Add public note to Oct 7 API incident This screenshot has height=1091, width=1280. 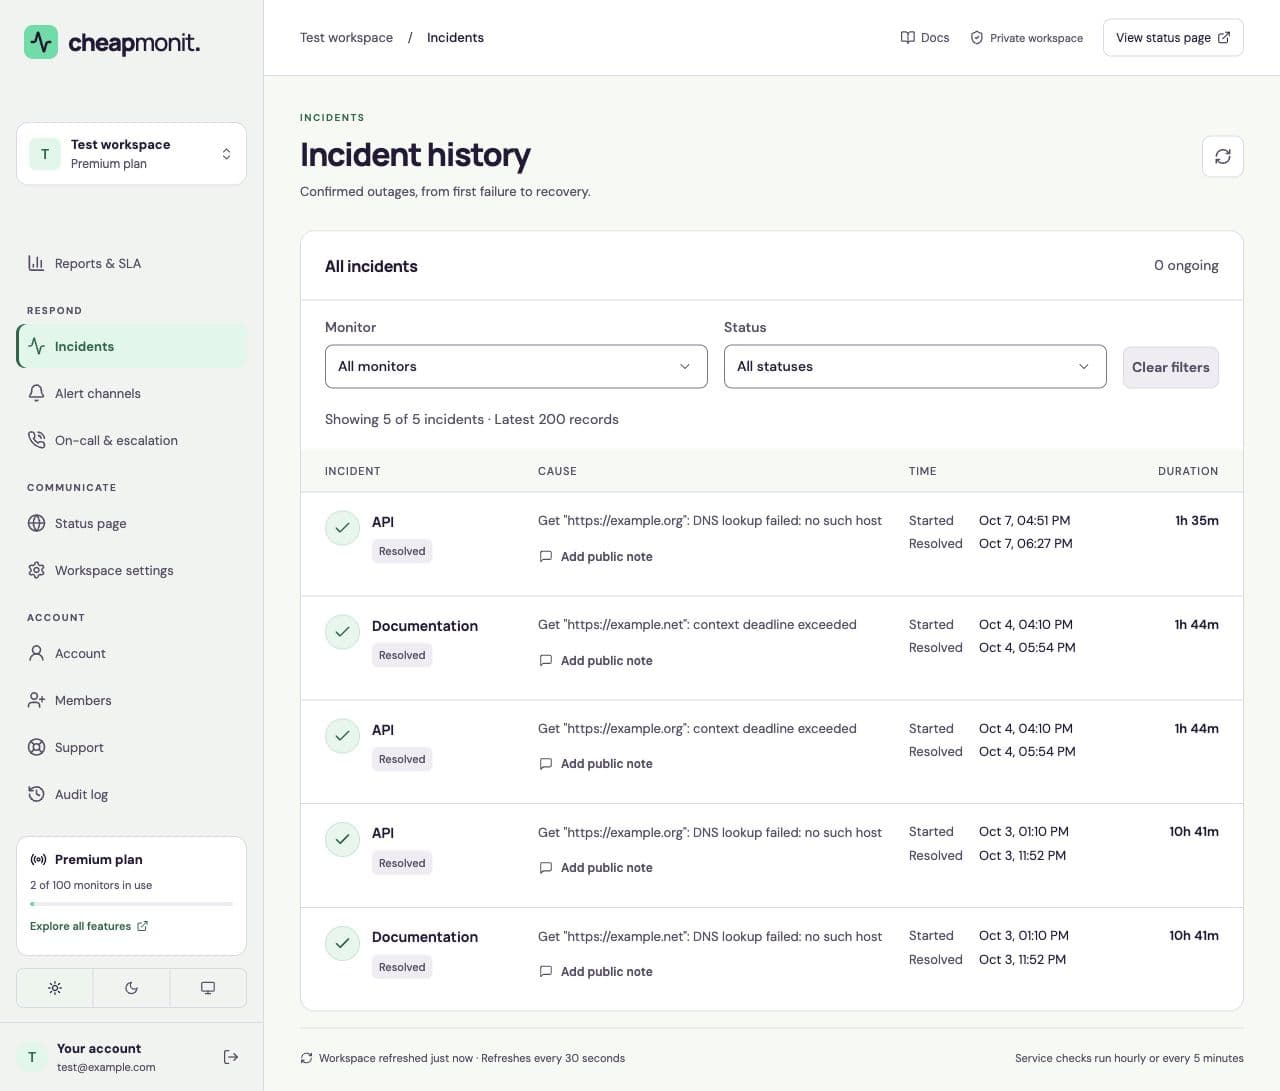(x=596, y=557)
